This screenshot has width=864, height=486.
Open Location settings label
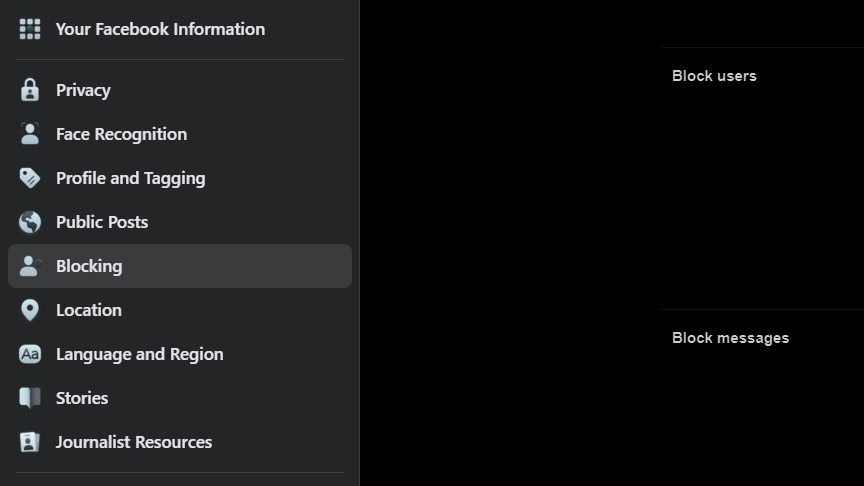click(x=89, y=310)
